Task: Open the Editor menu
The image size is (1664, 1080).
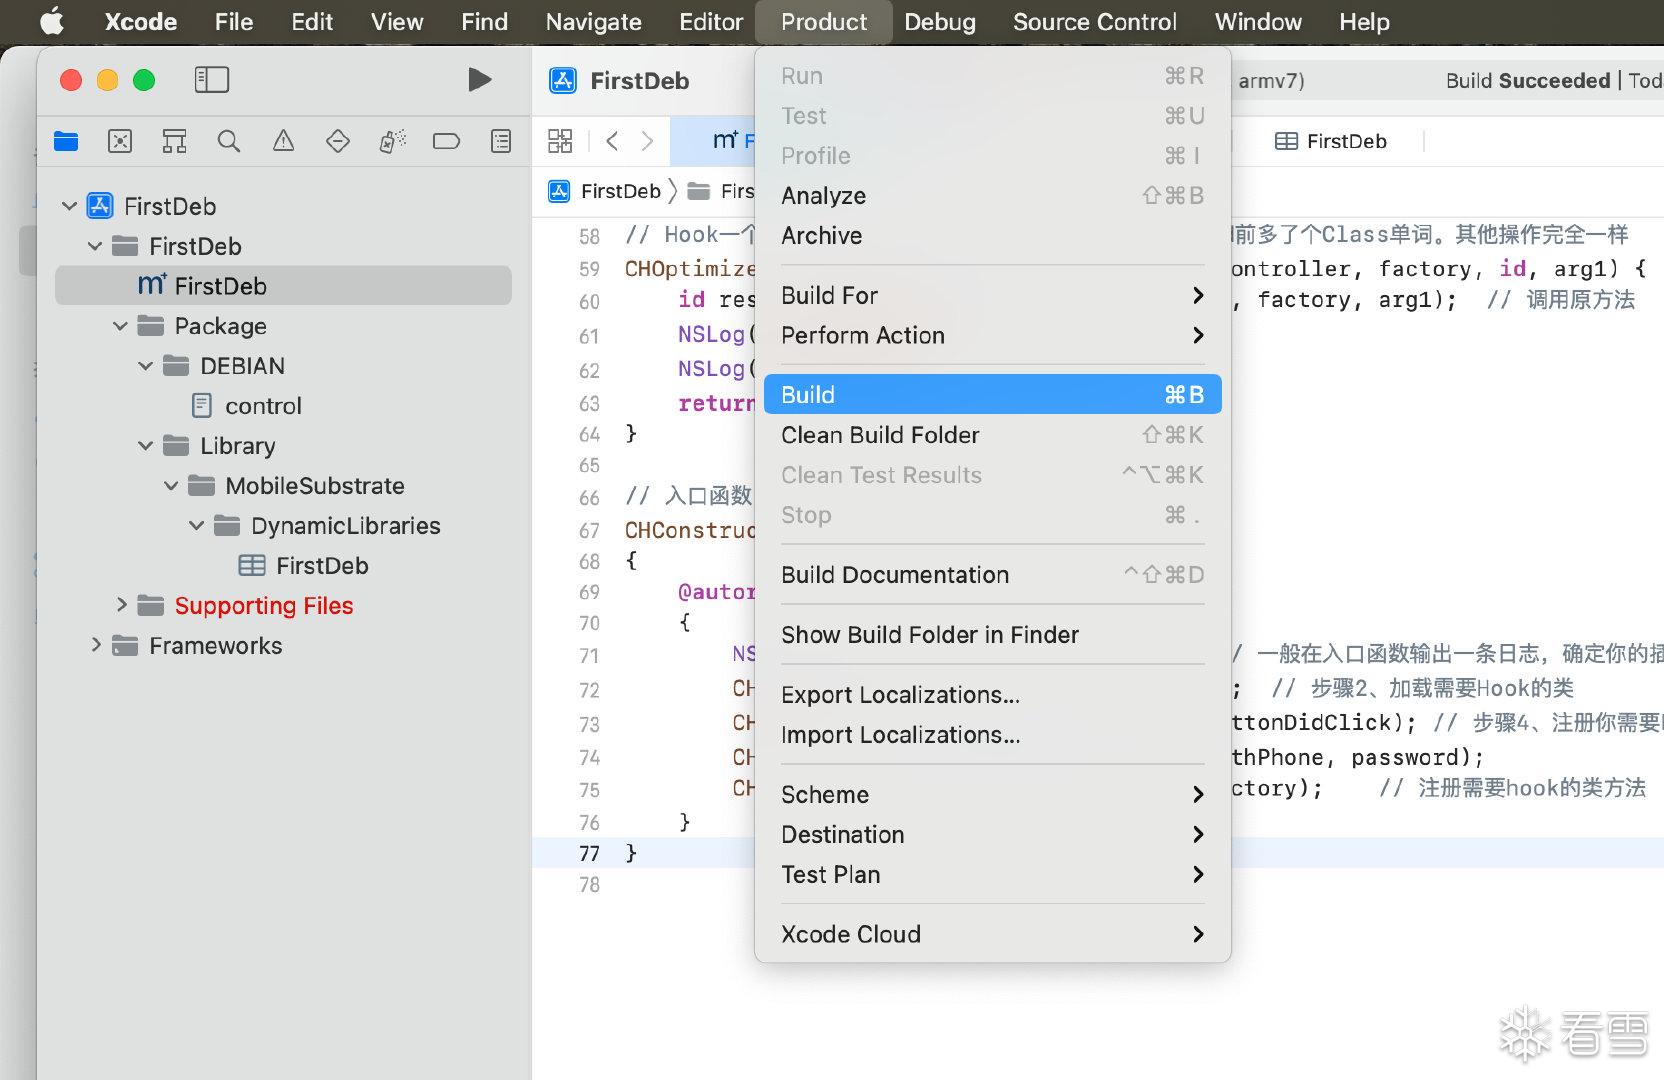Action: point(711,21)
